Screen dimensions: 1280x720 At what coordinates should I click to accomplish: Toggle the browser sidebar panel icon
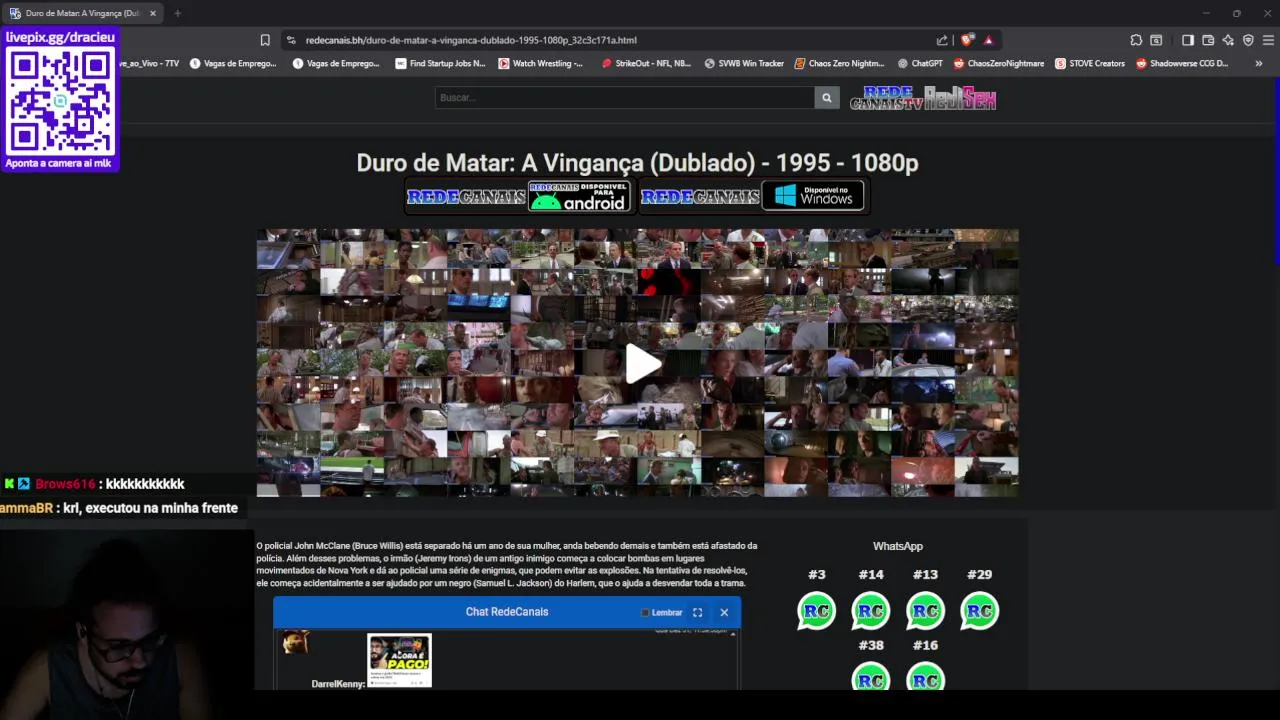click(x=1188, y=40)
